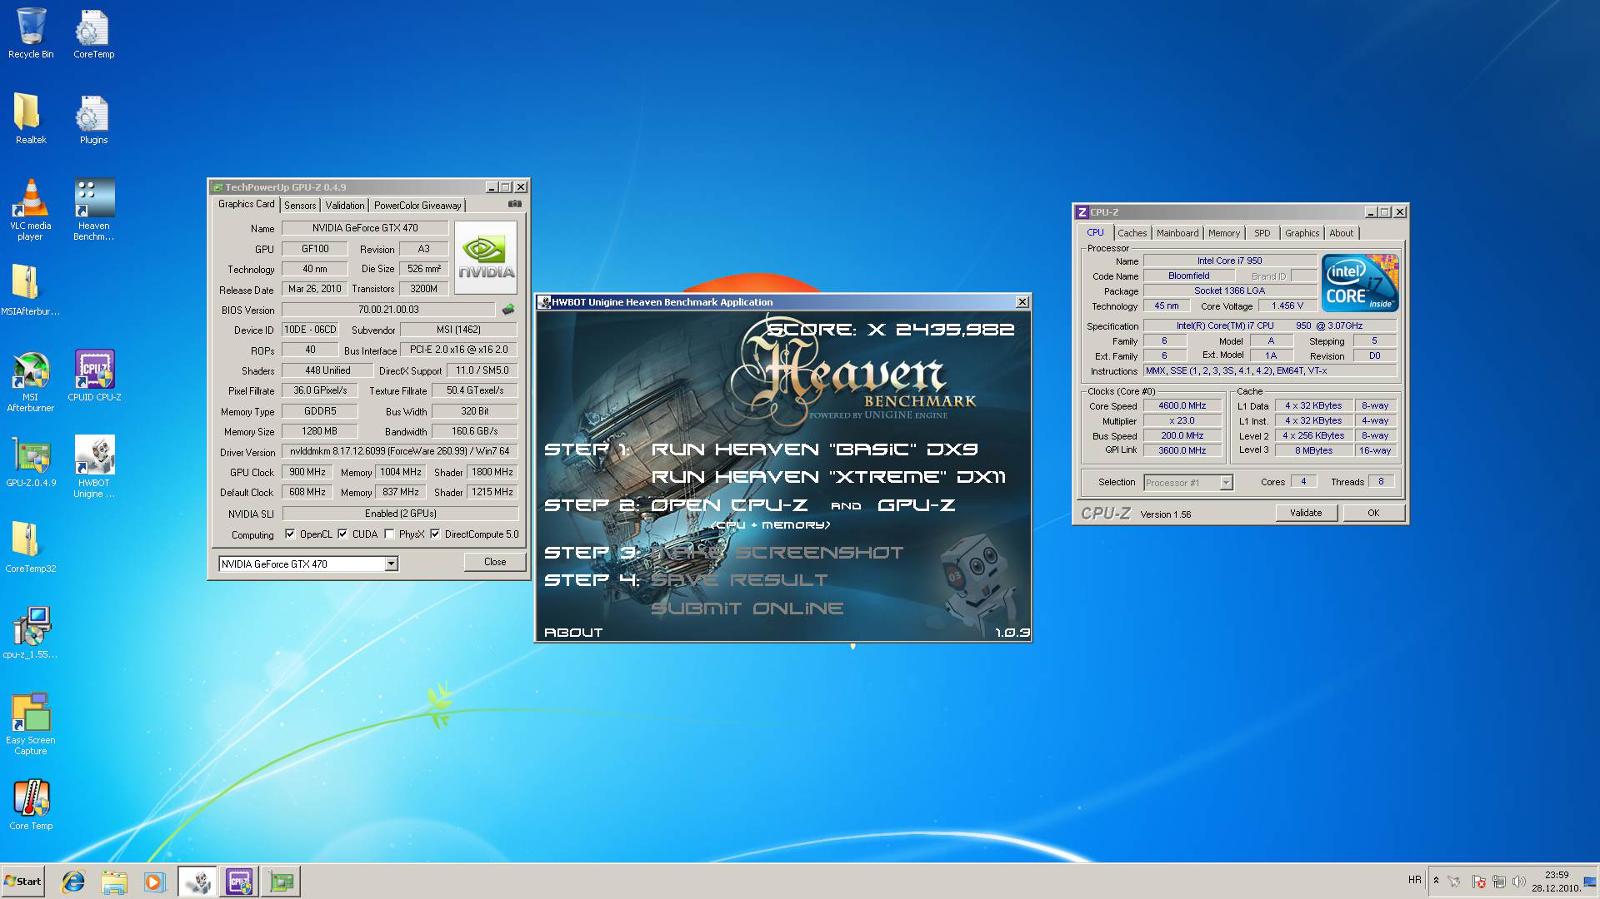Click the Close button in GPU-Z

[495, 562]
